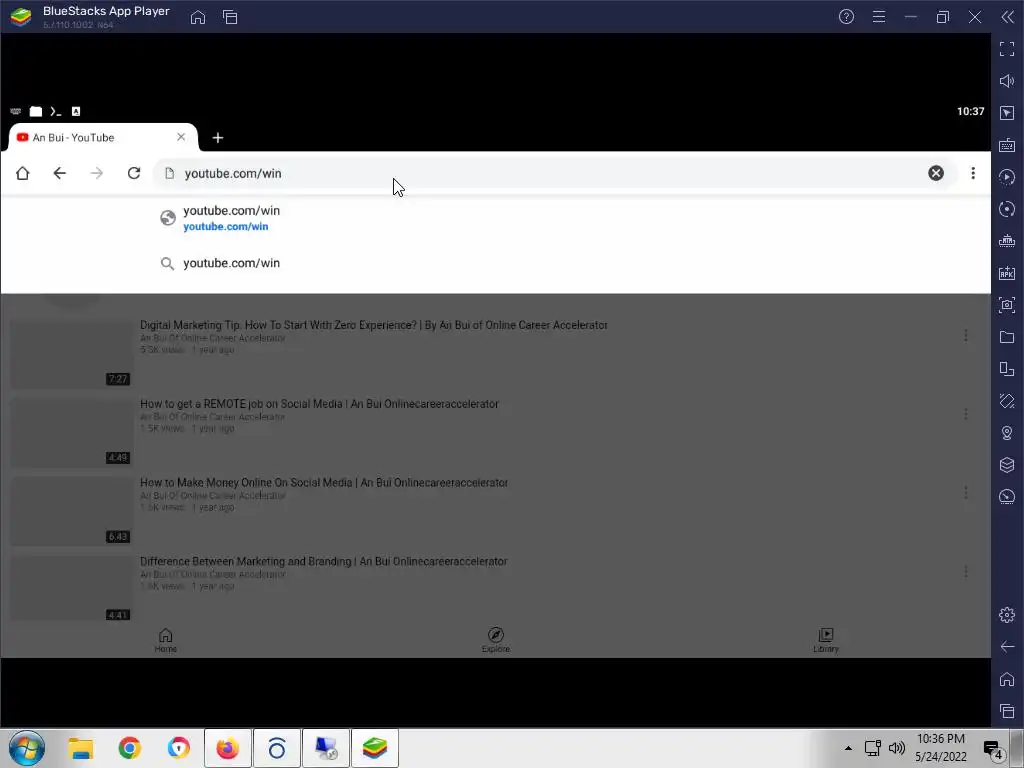The height and width of the screenshot is (768, 1024).
Task: Open options menu for Digital Marketing Tip video
Action: 965,336
